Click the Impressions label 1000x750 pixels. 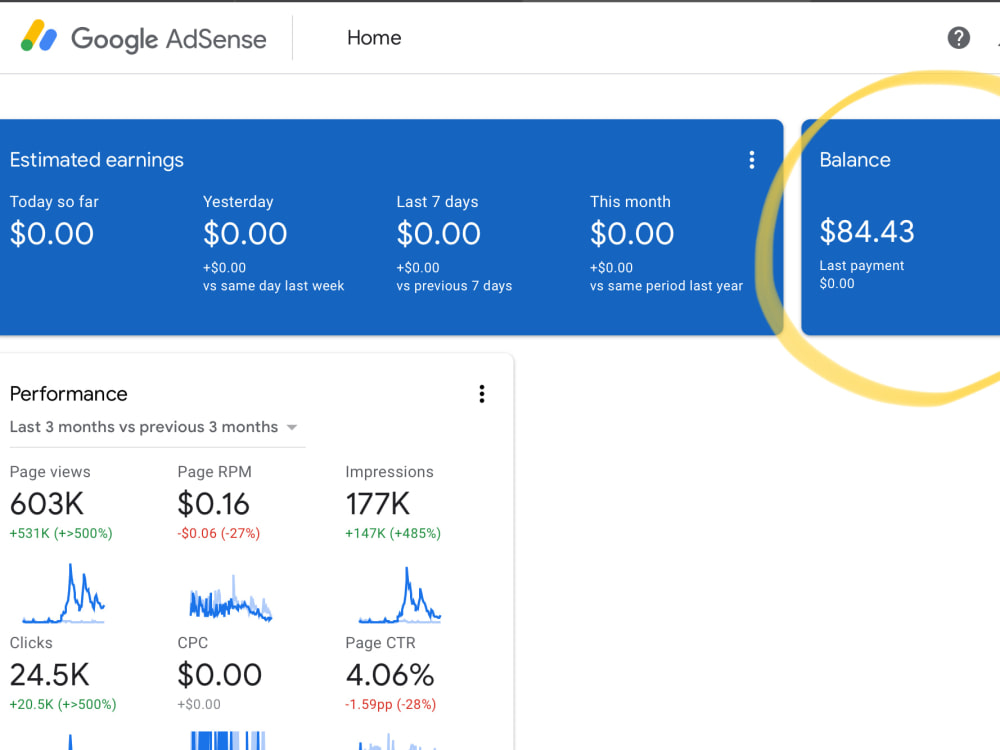pyautogui.click(x=389, y=472)
